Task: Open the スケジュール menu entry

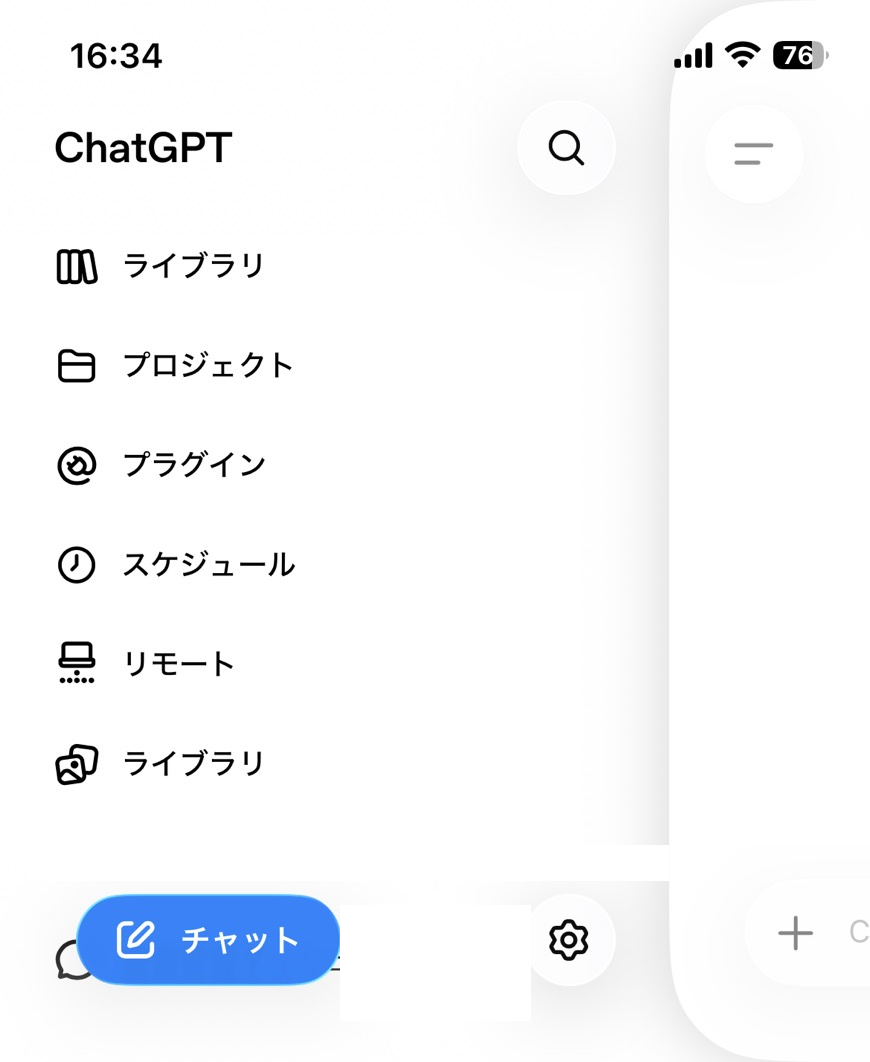Action: 209,564
